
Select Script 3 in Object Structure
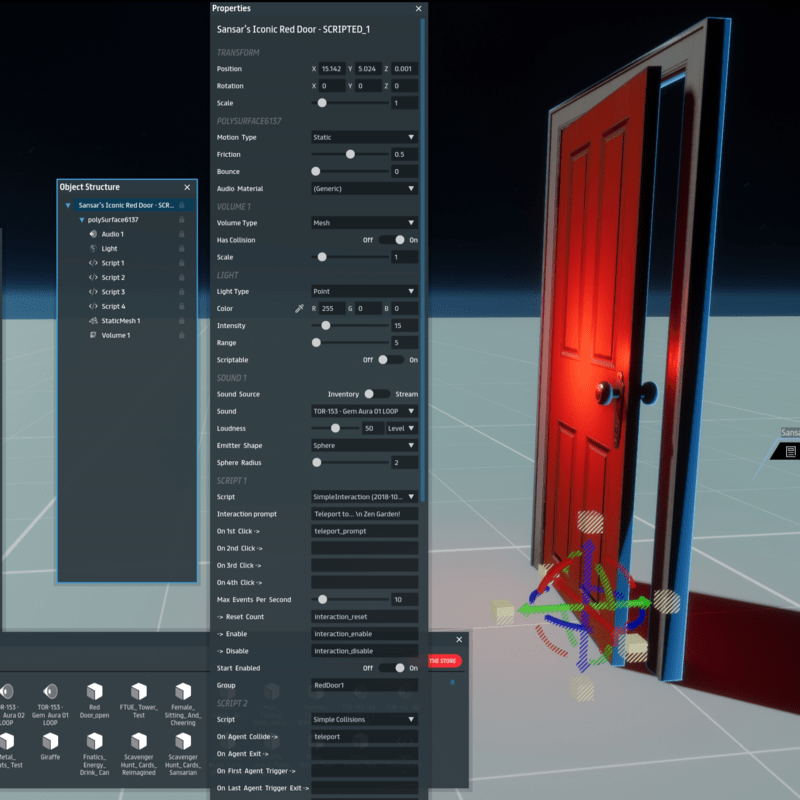click(112, 292)
